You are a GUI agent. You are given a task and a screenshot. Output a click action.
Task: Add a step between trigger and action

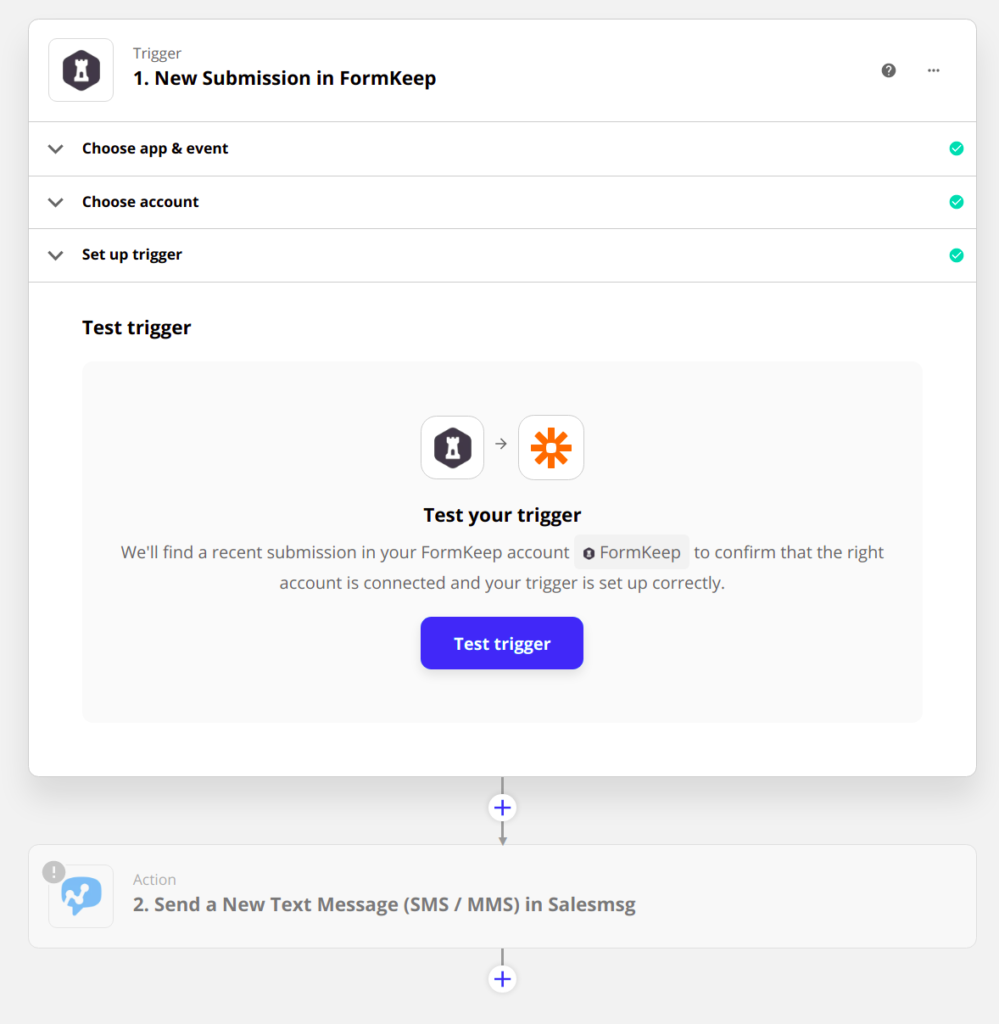pos(502,807)
